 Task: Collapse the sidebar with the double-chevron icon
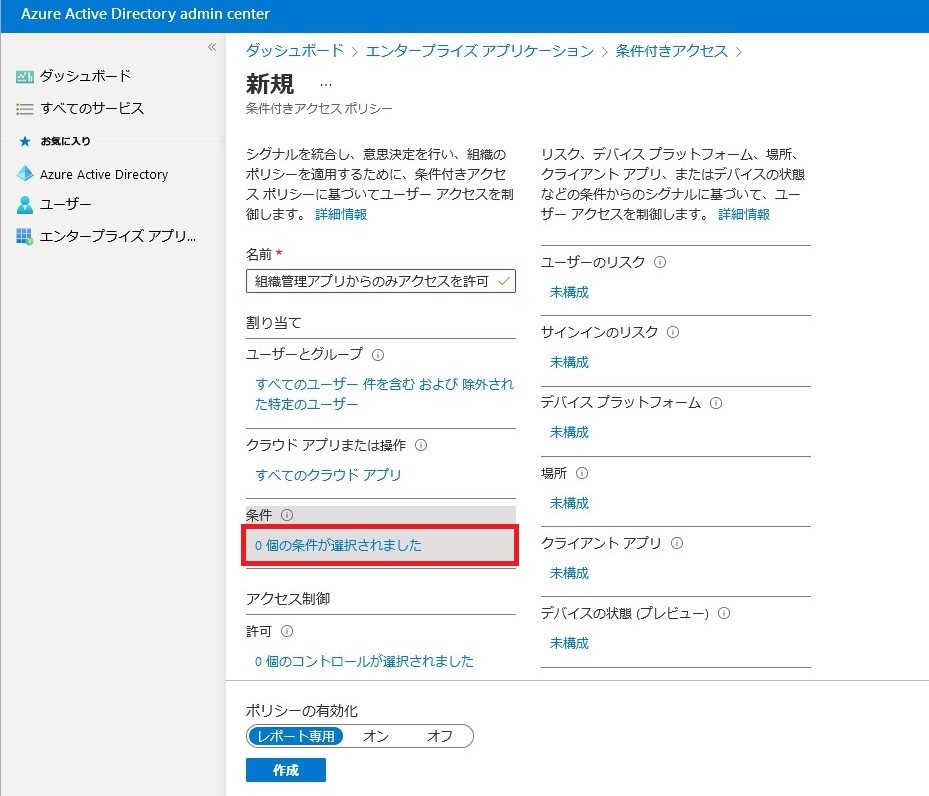point(212,47)
